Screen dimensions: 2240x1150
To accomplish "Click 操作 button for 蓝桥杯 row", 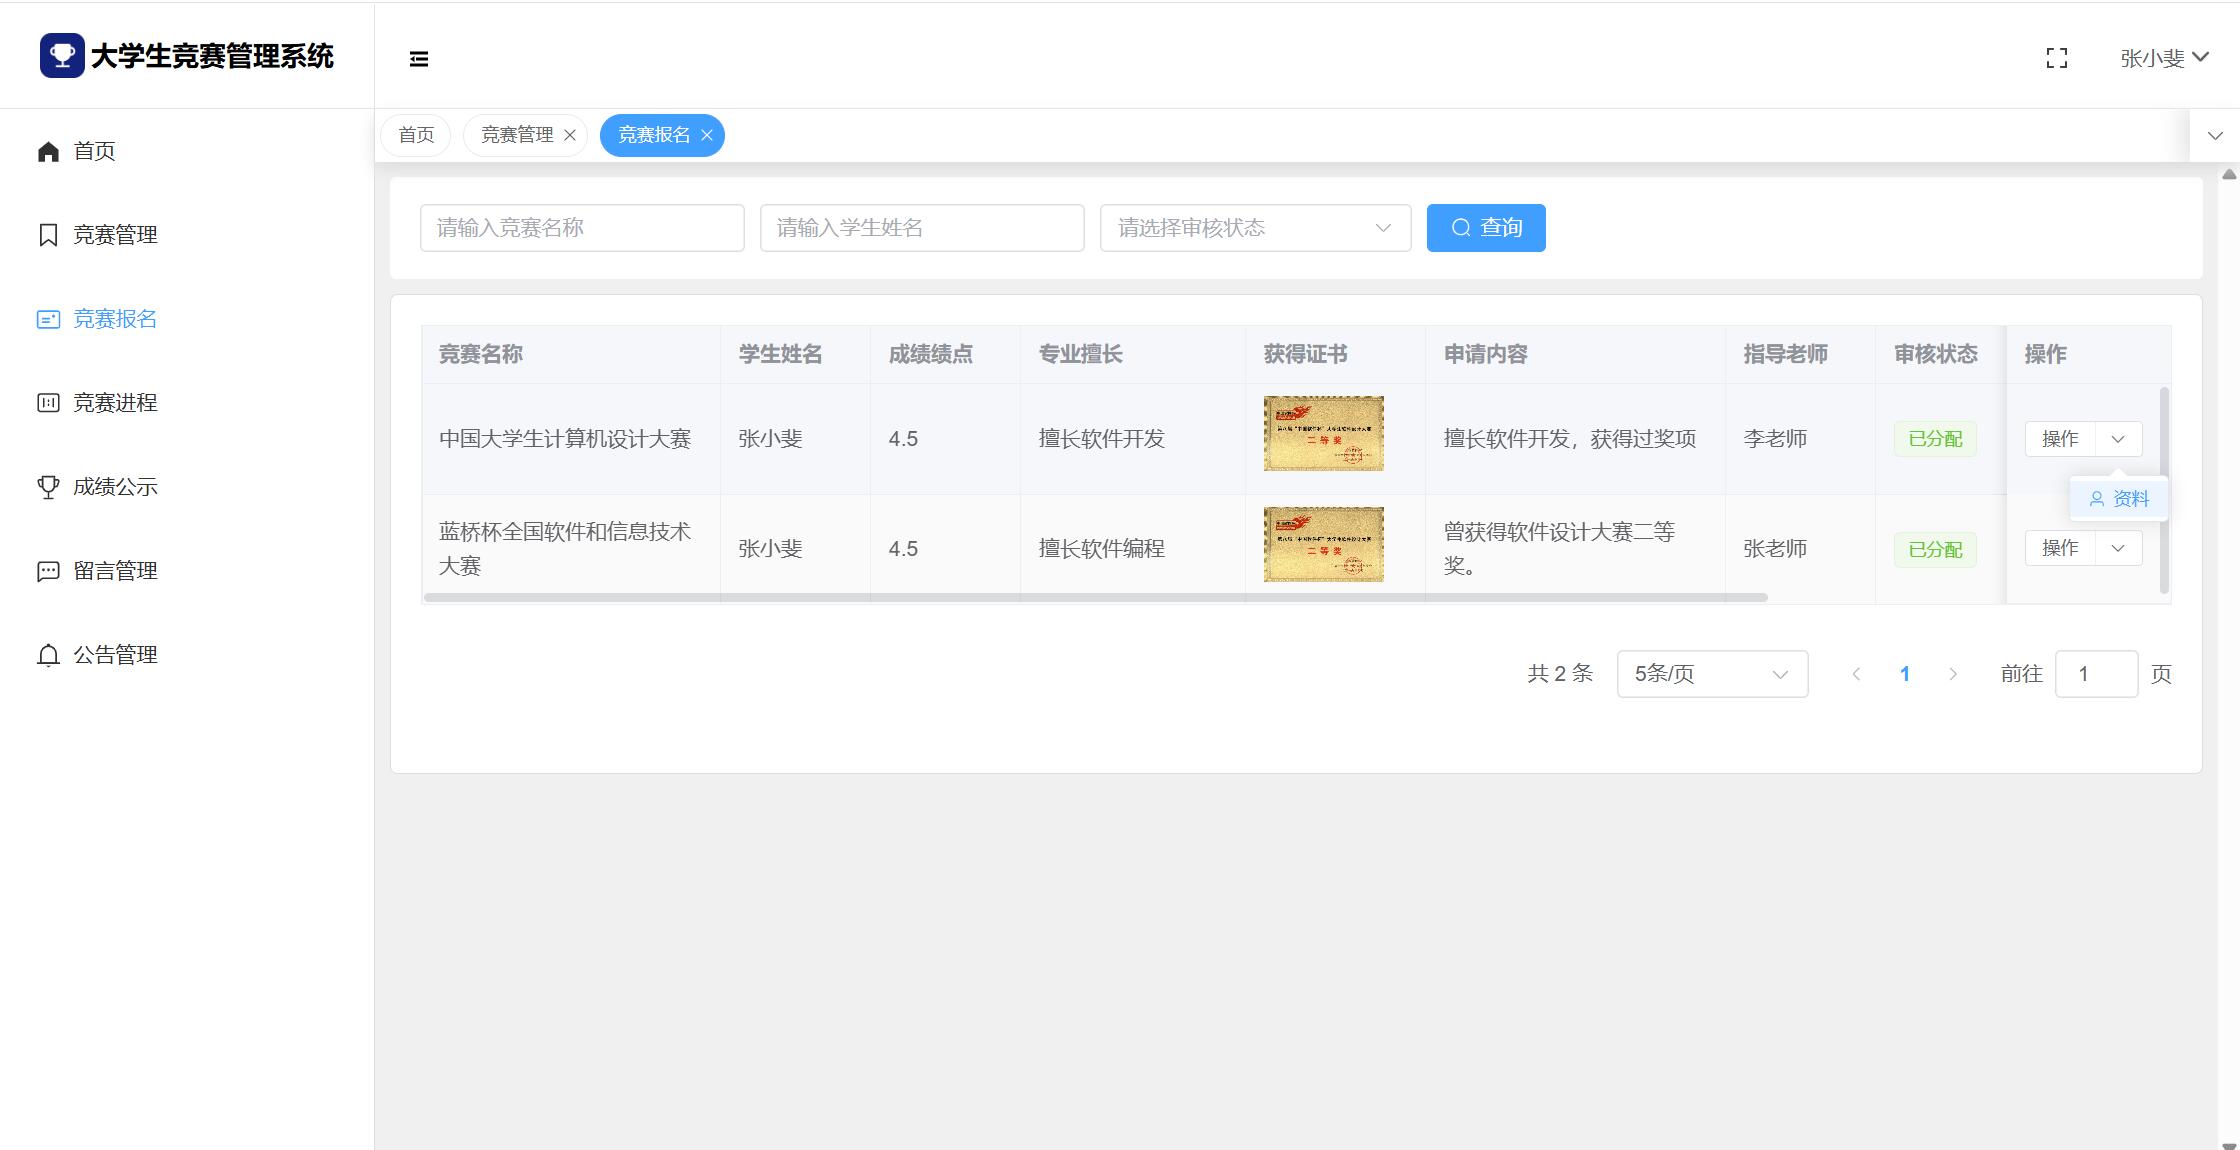I will [x=2060, y=549].
